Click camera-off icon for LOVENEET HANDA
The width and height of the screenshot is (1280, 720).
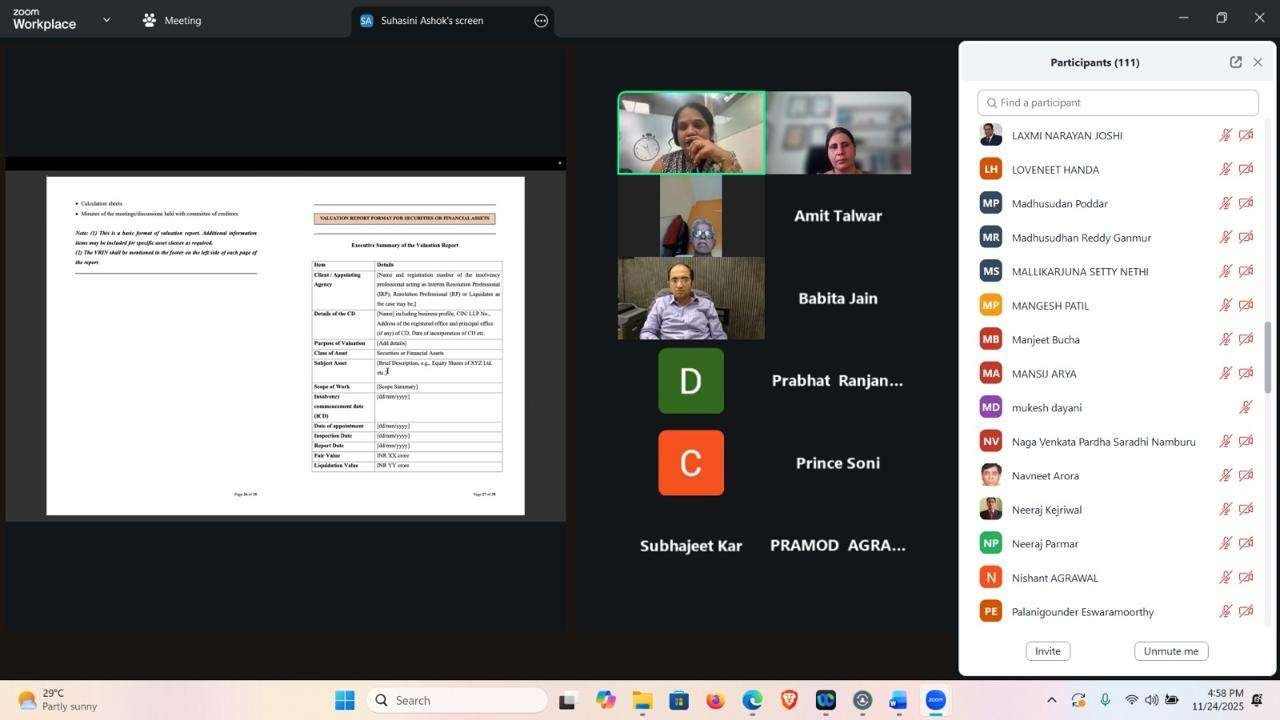(1246, 170)
